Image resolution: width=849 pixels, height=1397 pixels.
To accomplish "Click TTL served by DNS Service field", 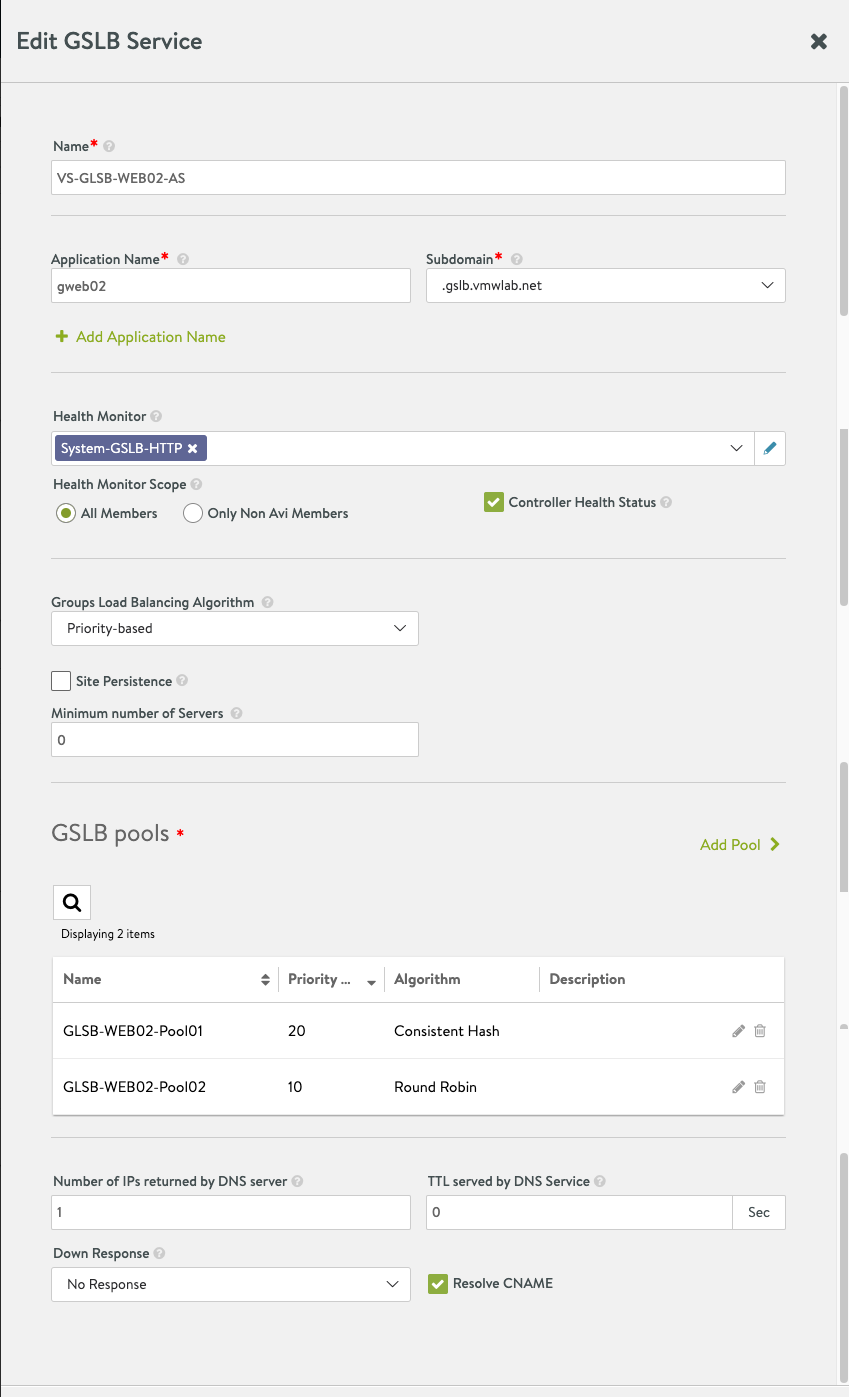I will pos(580,1212).
